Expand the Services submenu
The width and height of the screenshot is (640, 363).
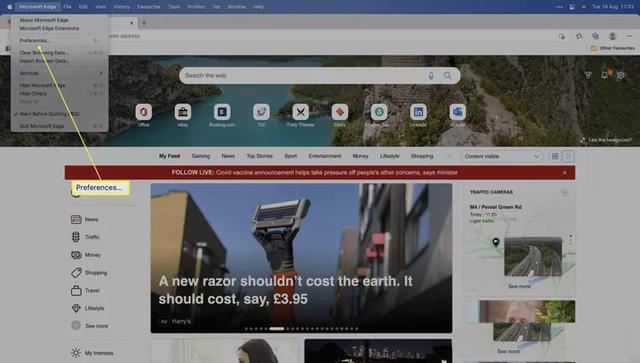coord(60,73)
